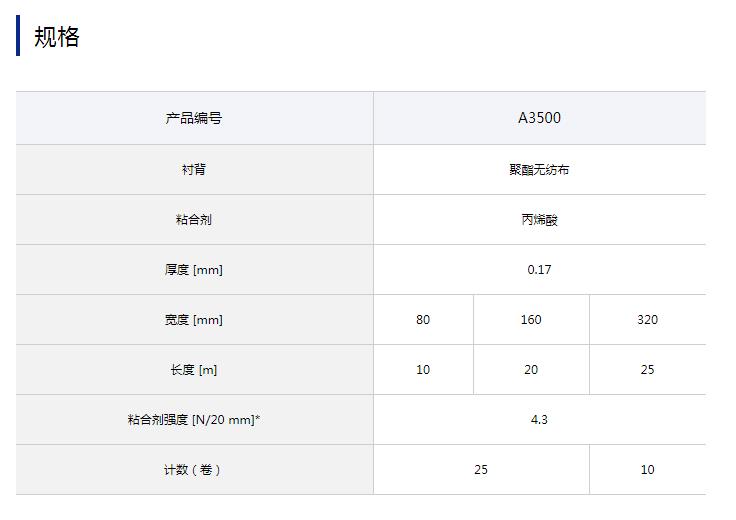Click the 25 value in the 长度 row
Screen dimensions: 736x520
[x=647, y=370]
